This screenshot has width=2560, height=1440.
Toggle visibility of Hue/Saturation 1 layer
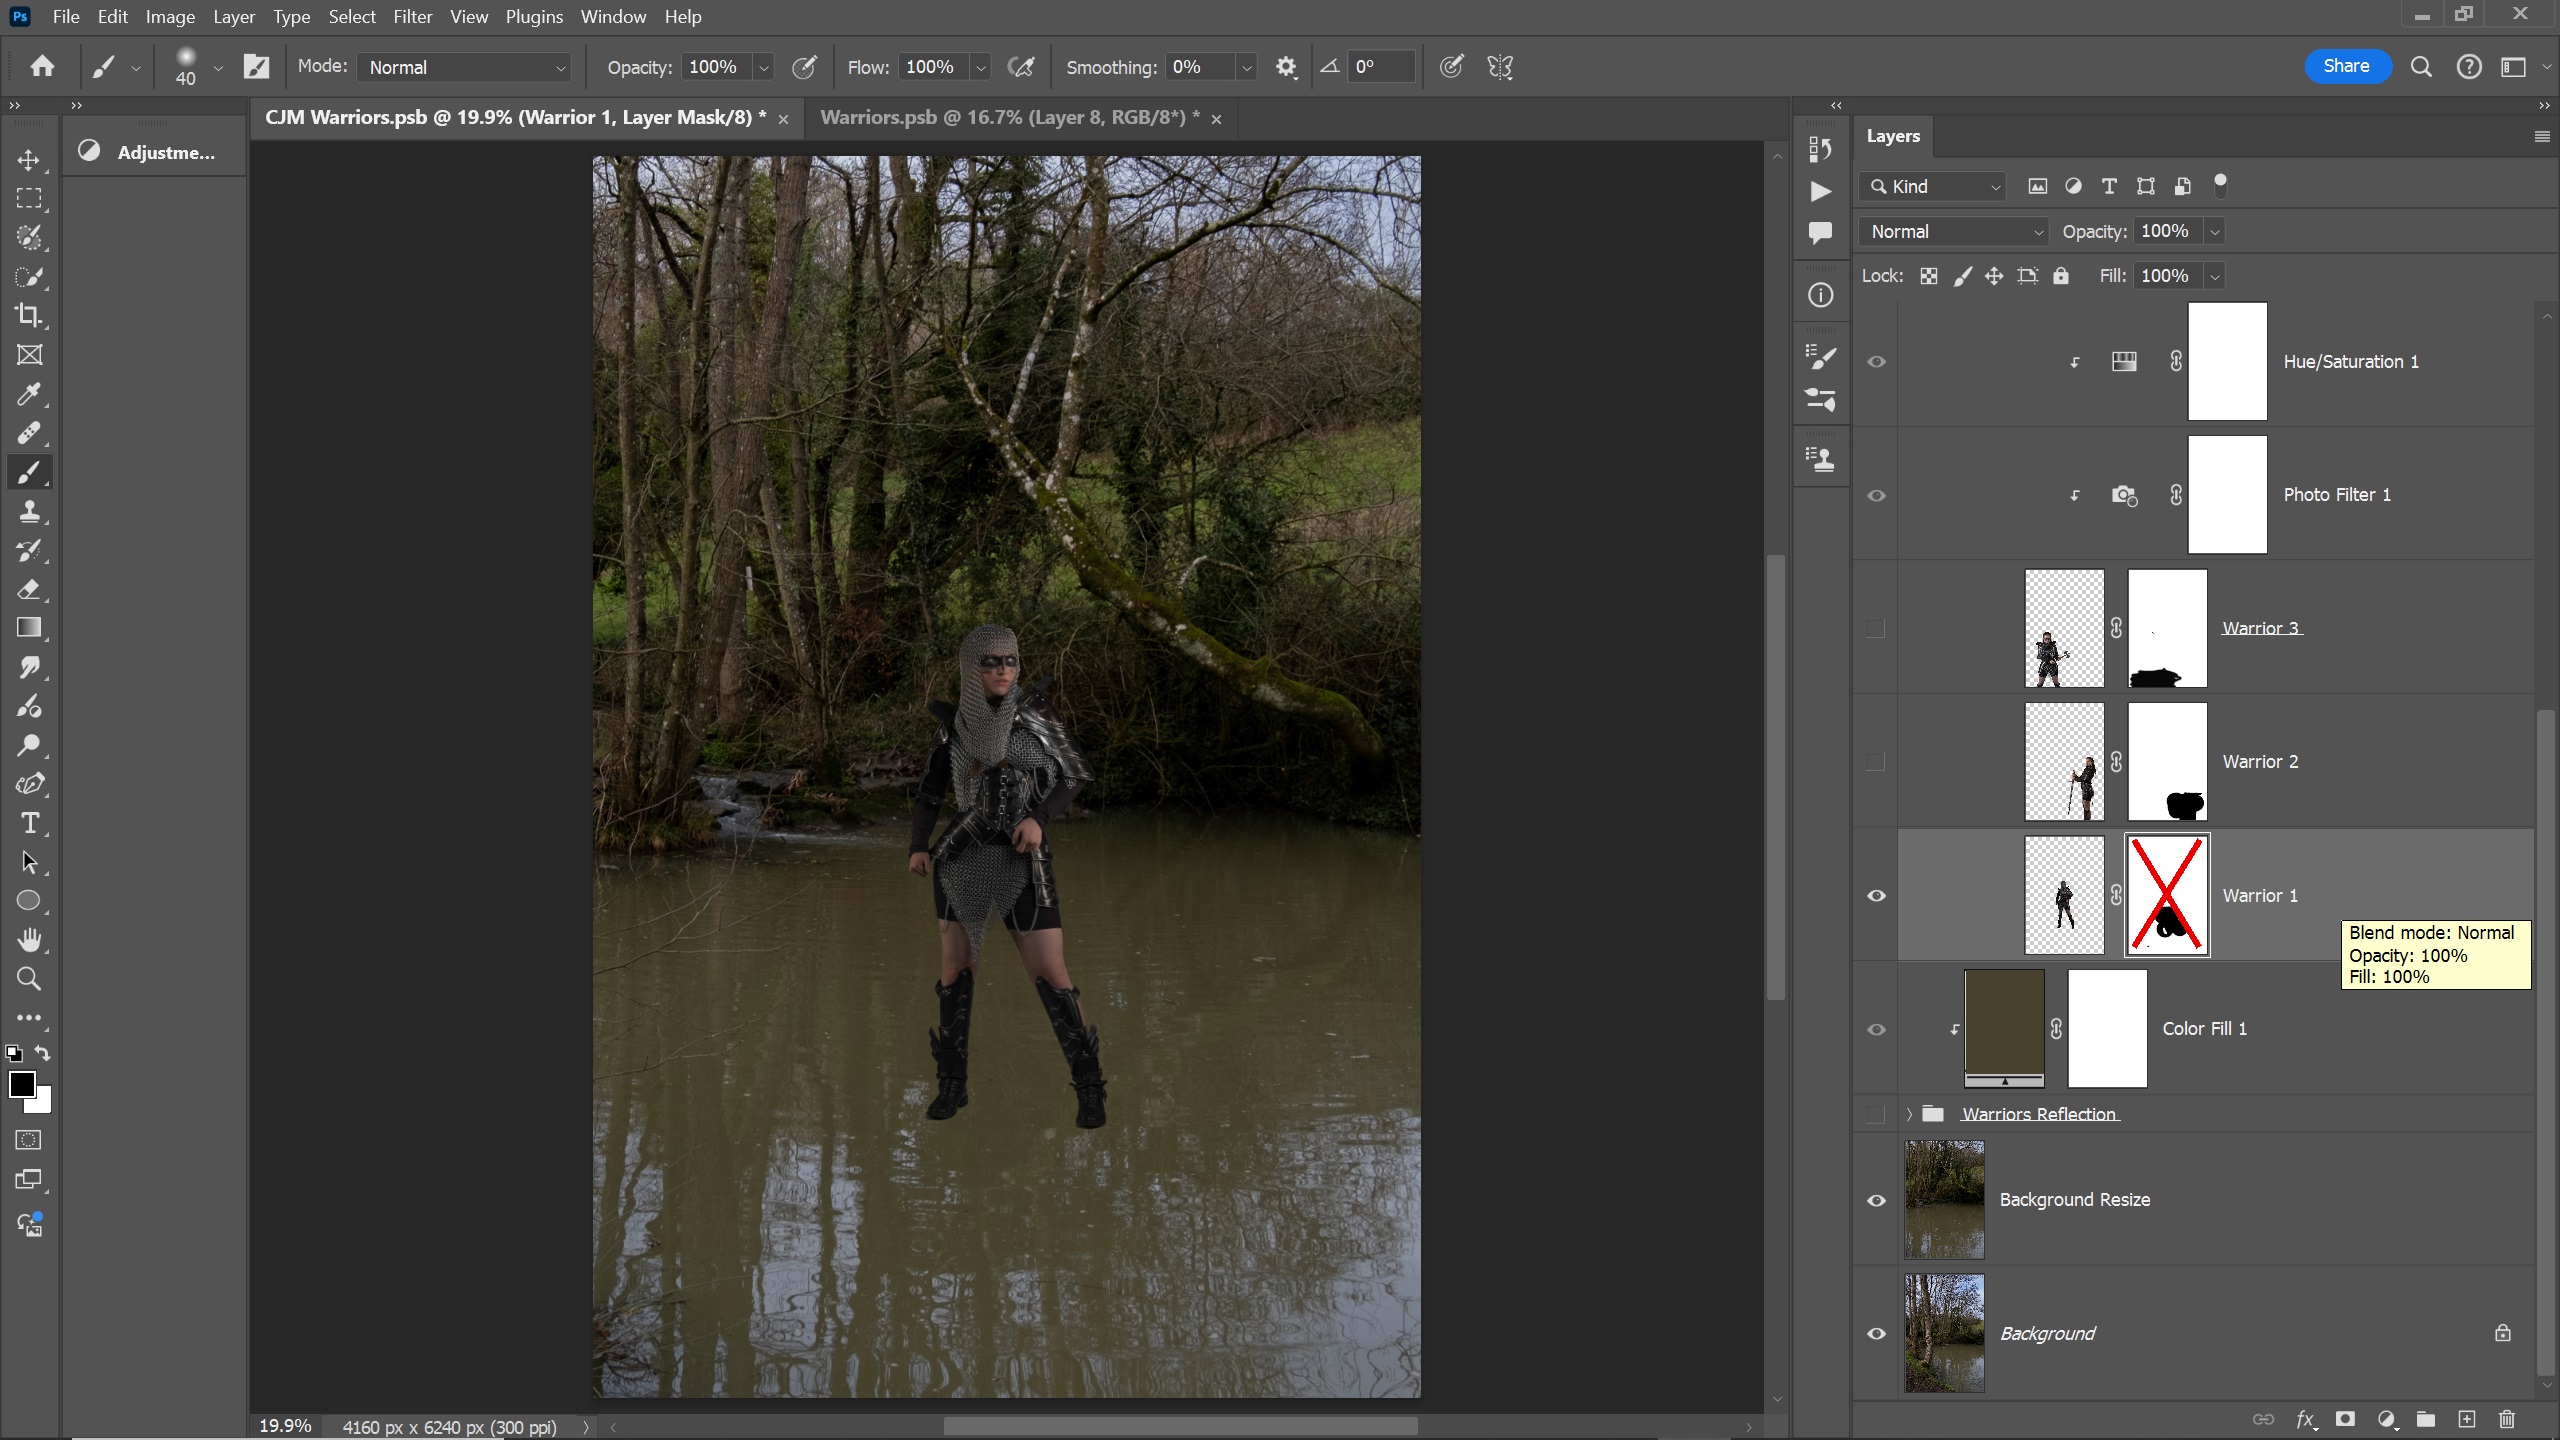coord(1876,362)
